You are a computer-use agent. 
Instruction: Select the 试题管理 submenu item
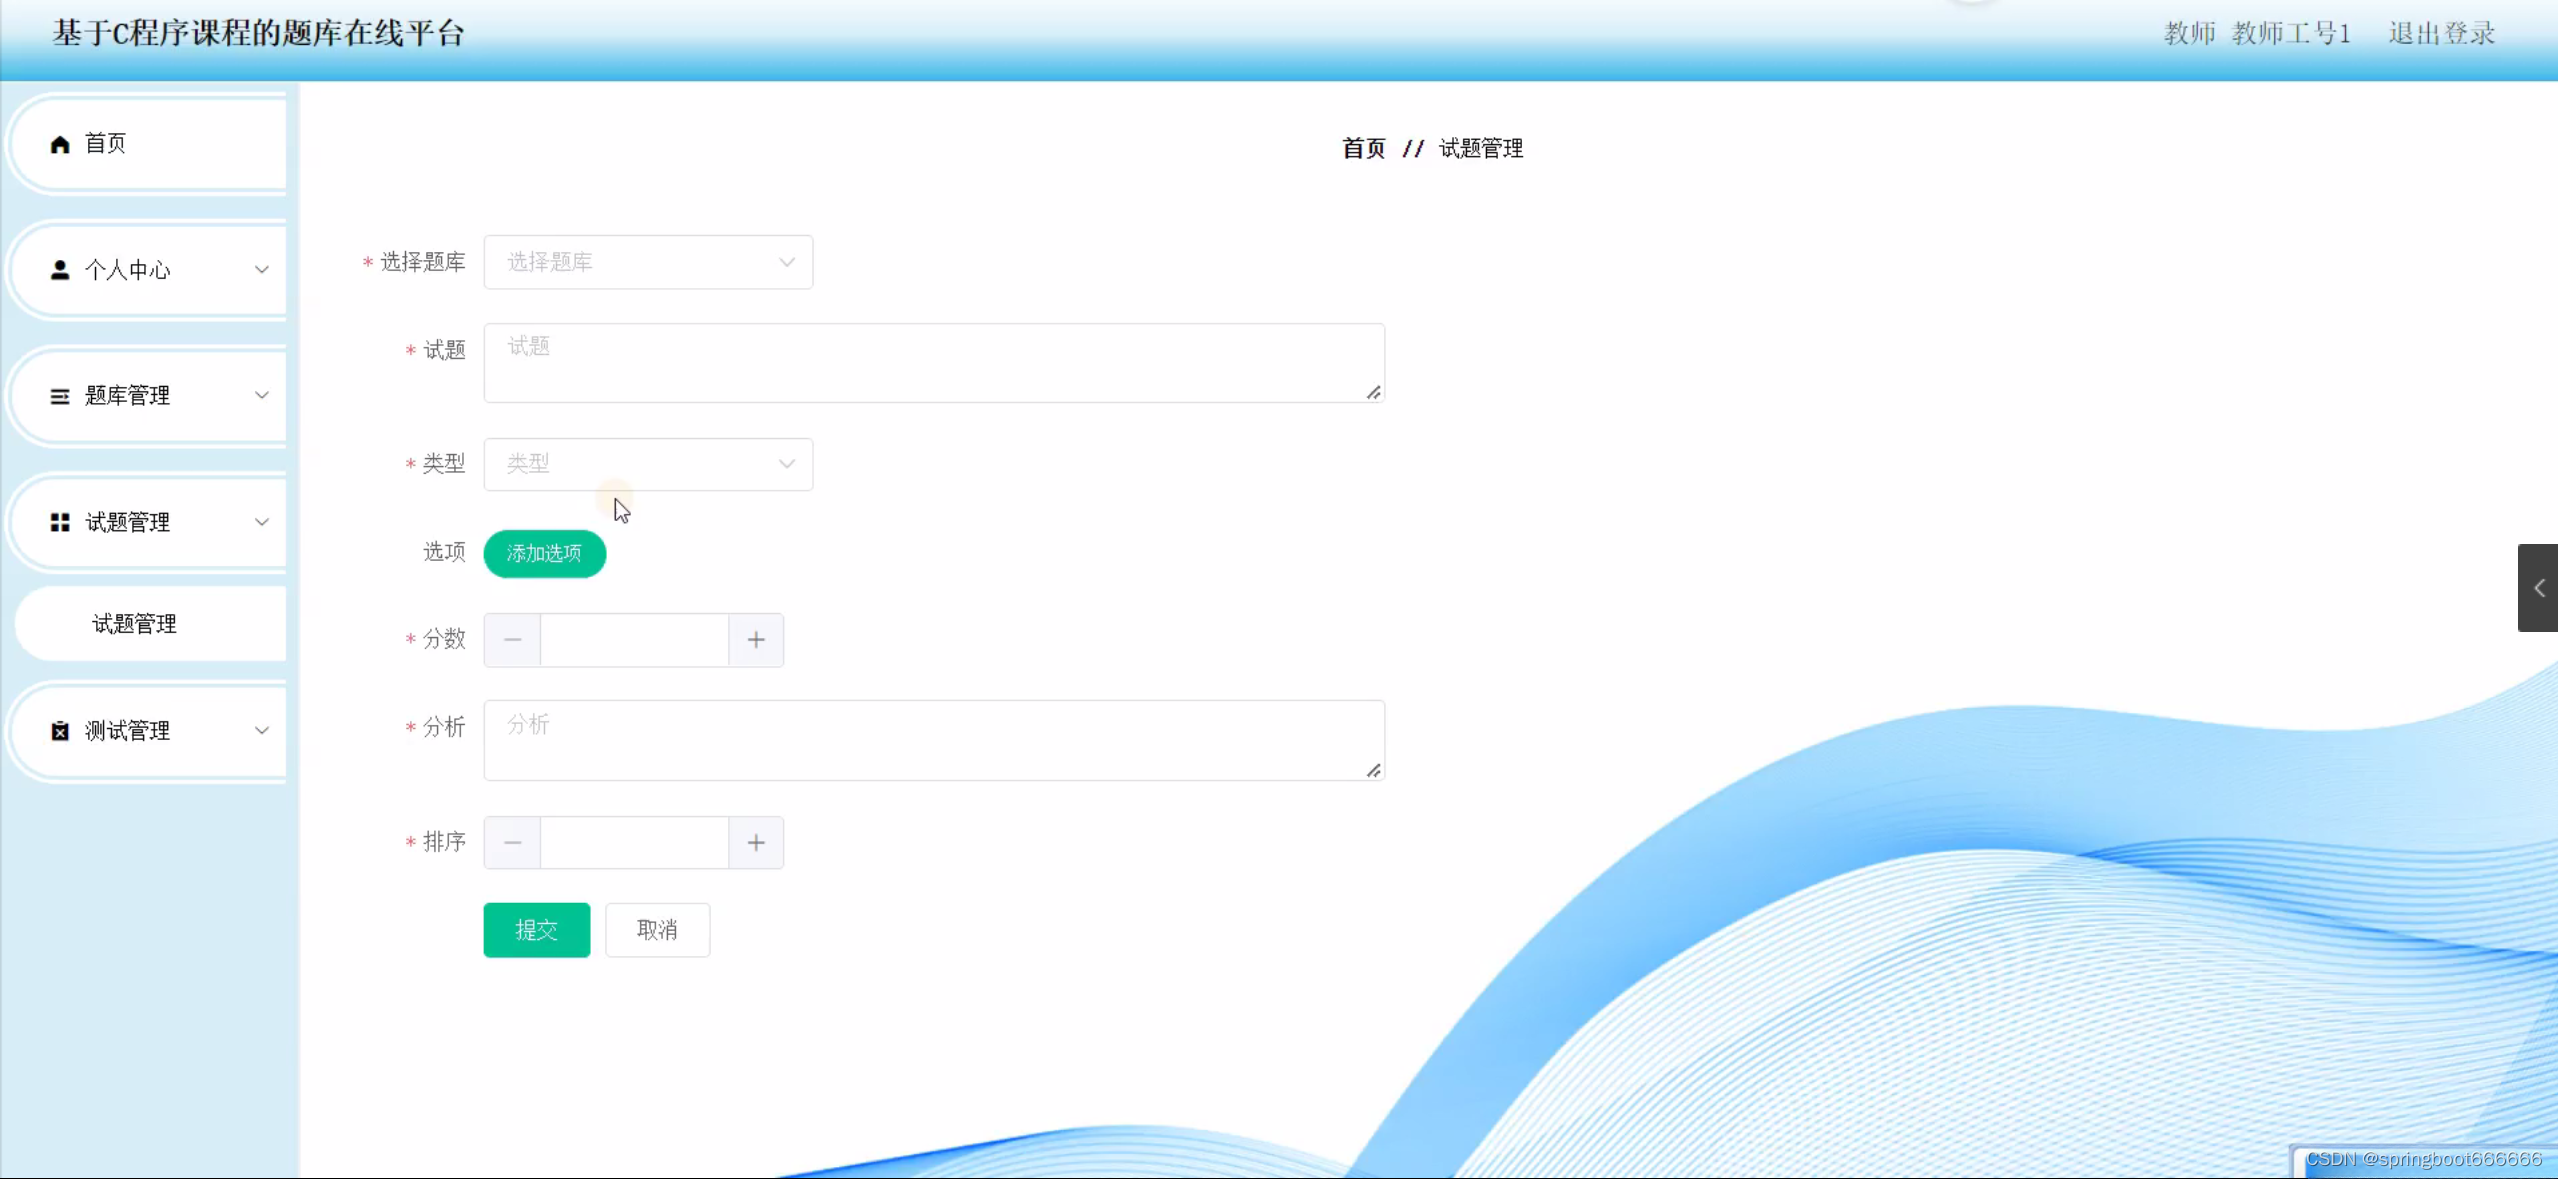tap(135, 624)
